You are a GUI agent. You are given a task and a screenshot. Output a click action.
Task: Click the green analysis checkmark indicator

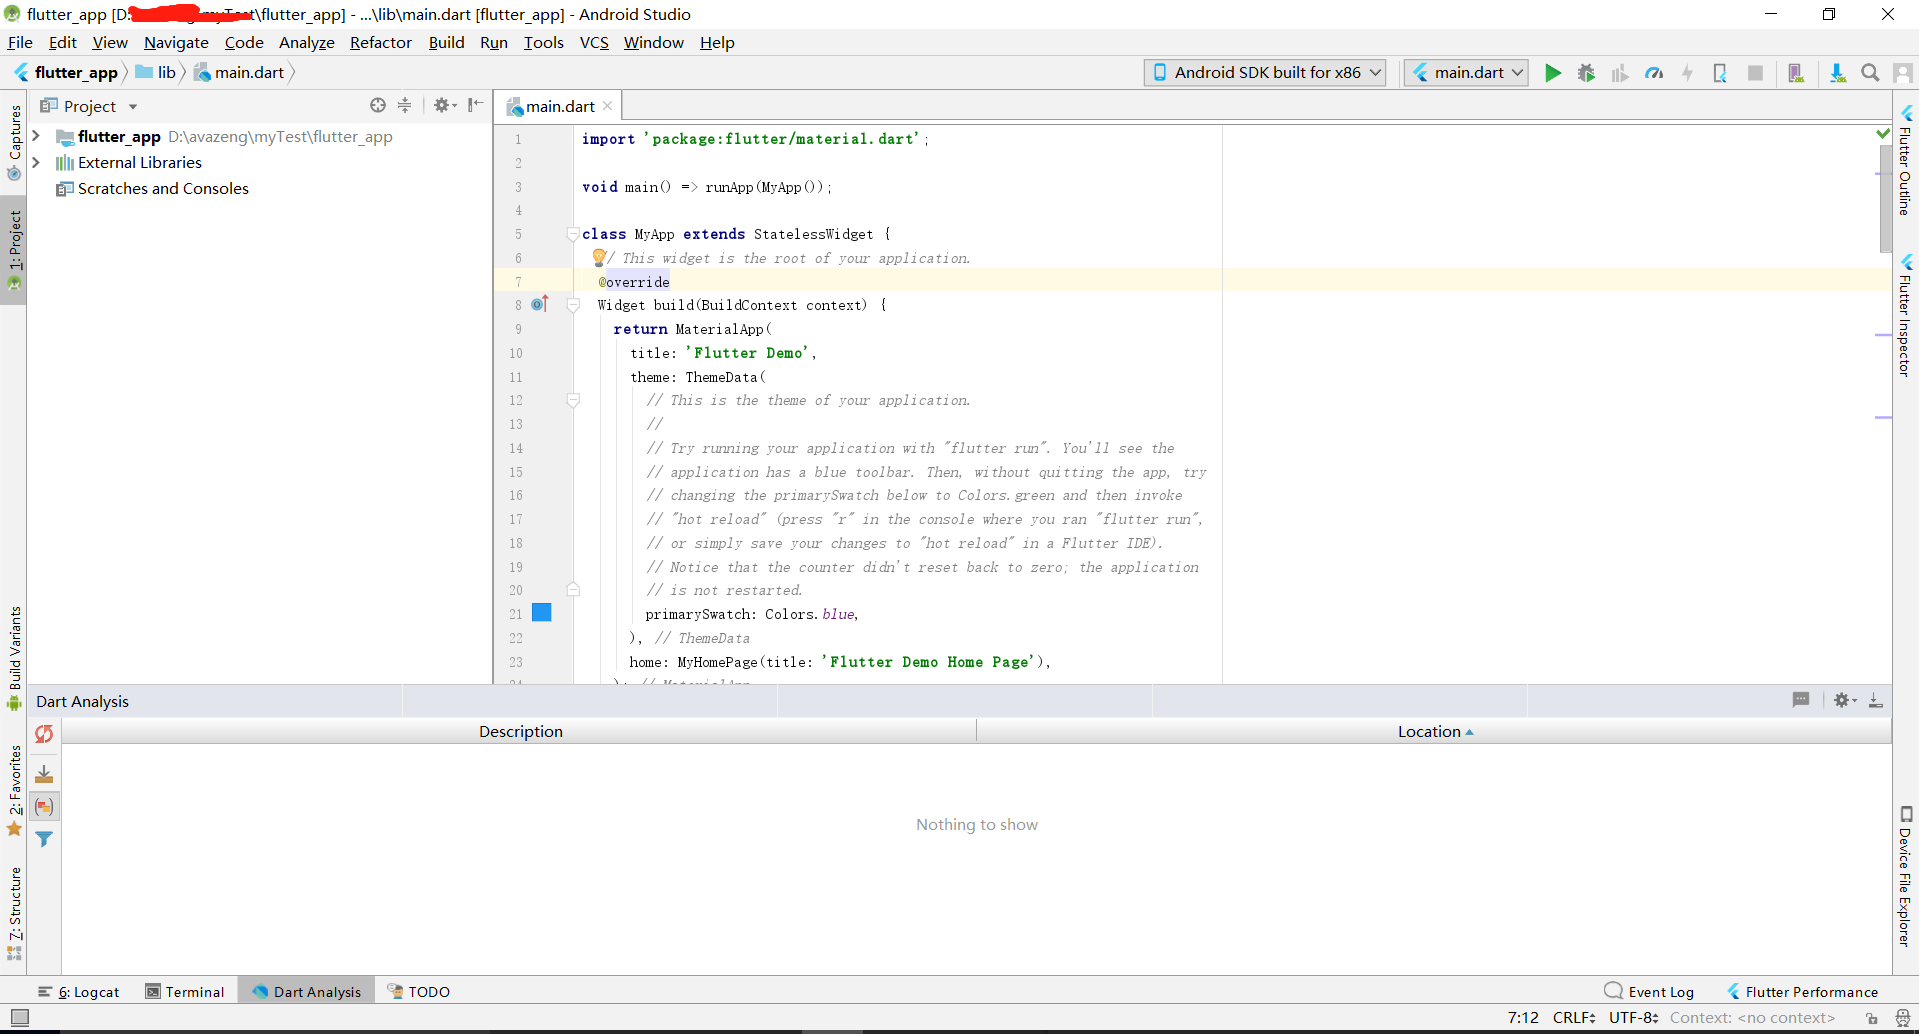click(1883, 133)
